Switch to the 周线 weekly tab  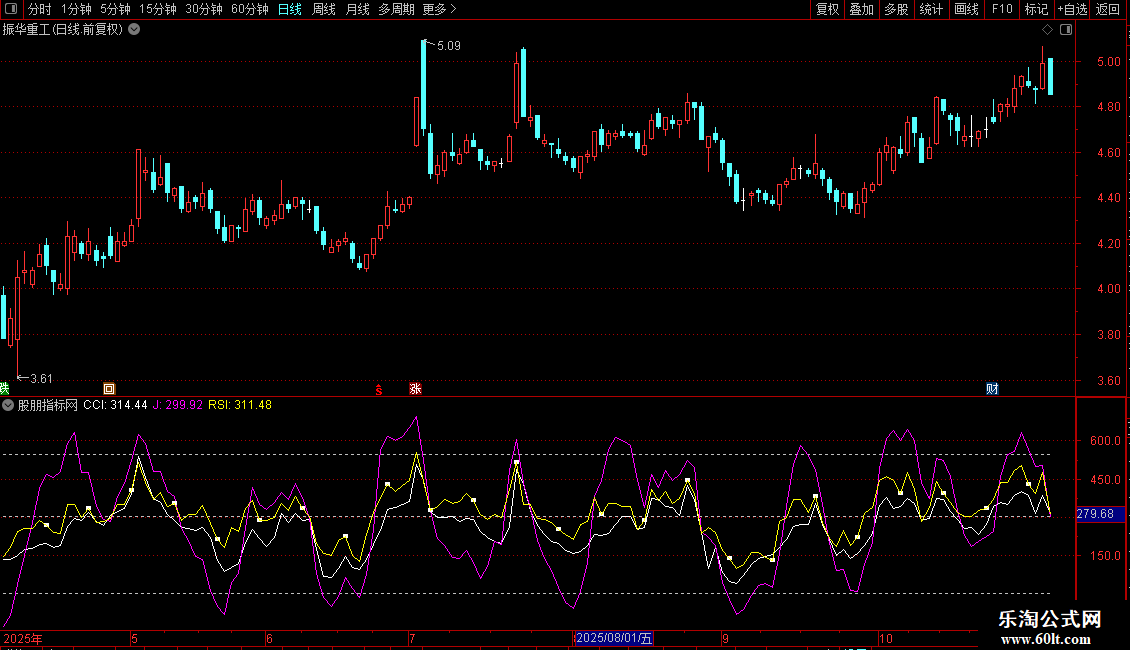coord(324,9)
